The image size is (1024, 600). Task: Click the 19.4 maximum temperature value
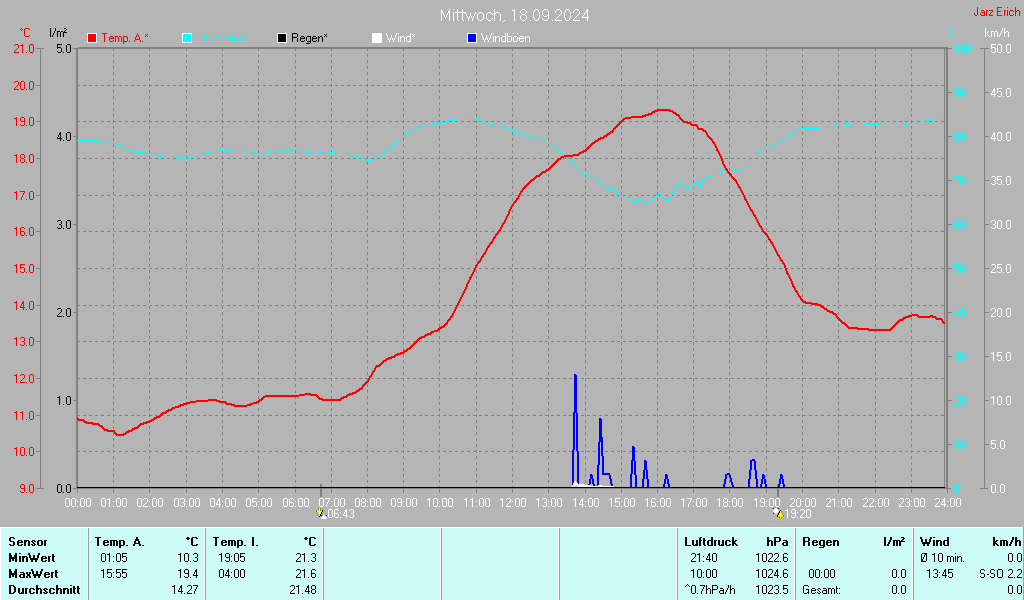pos(187,574)
